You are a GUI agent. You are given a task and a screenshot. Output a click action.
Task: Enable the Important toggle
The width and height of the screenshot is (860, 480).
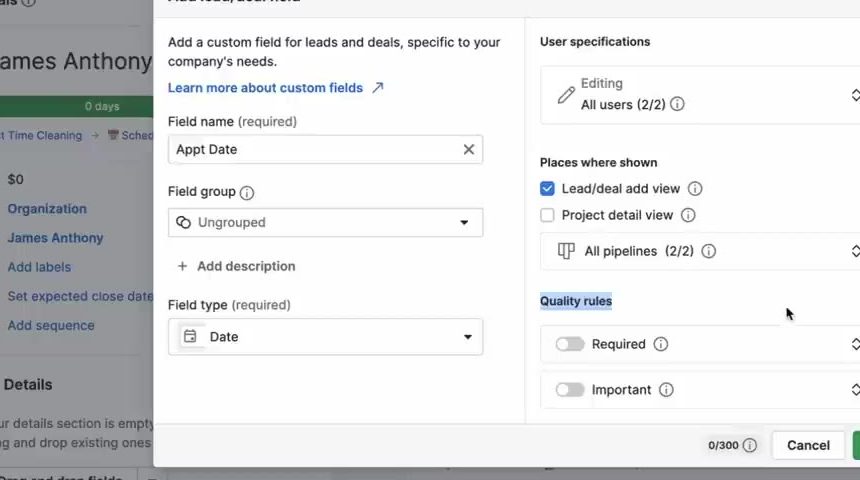click(x=570, y=389)
